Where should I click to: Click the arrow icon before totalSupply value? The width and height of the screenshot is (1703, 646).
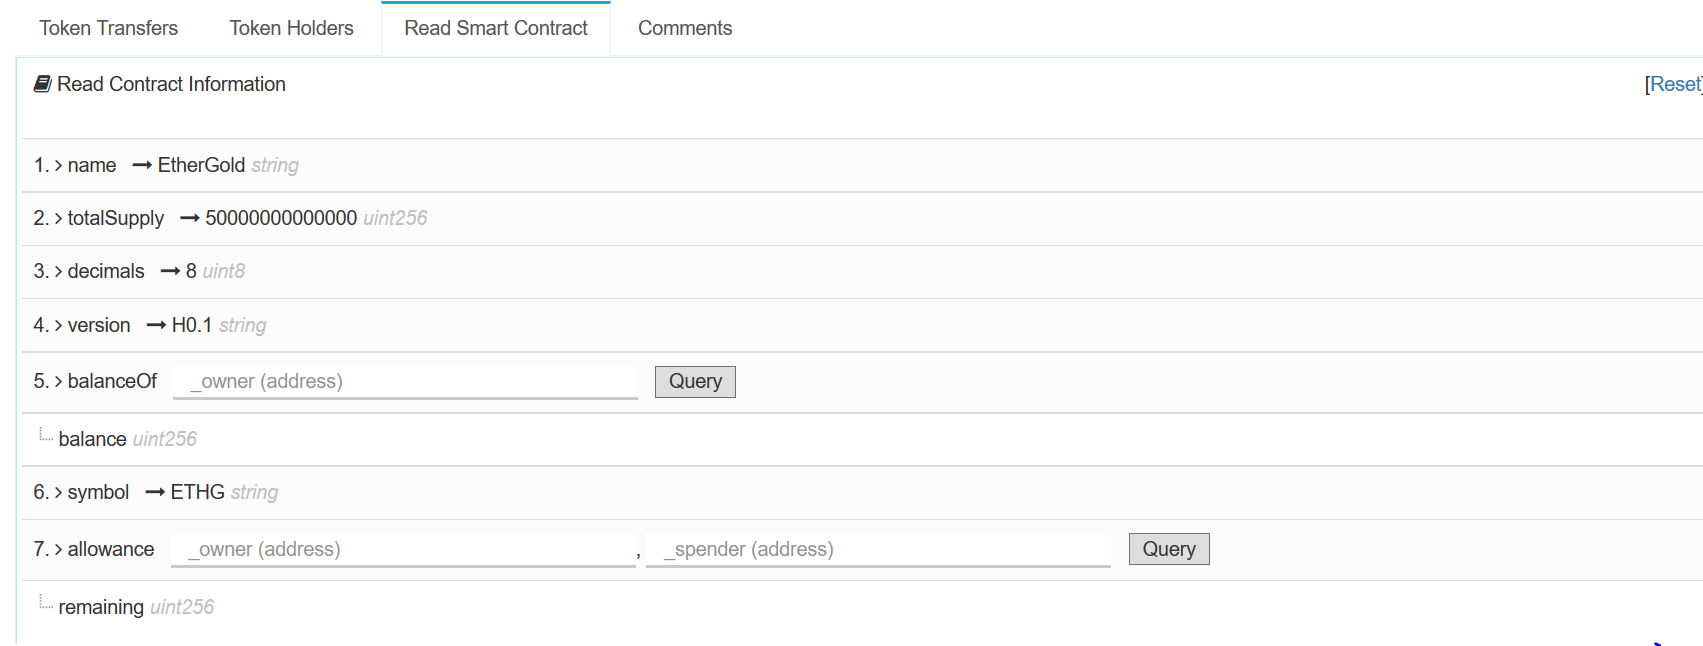[190, 218]
